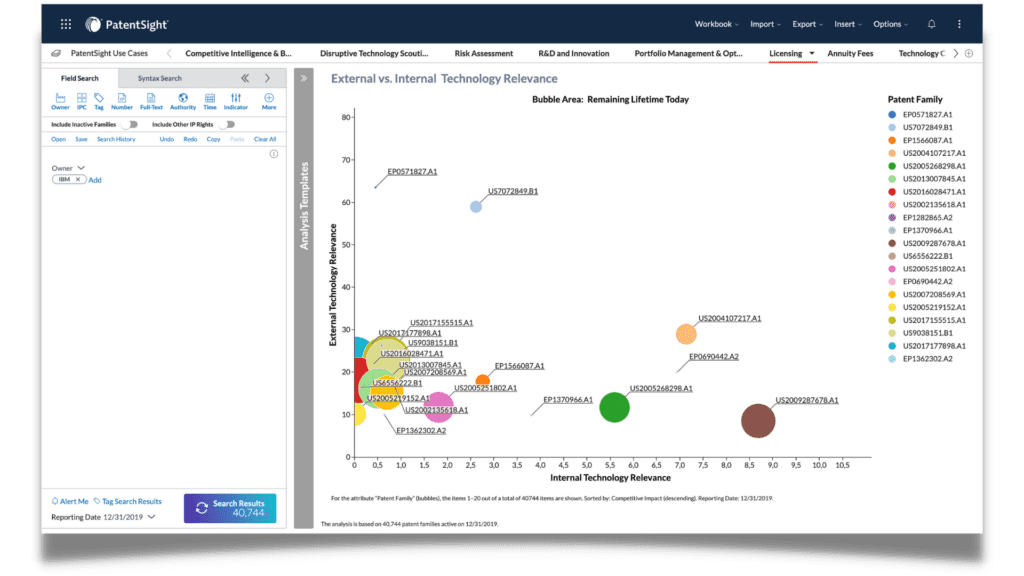
Task: Open the info icon in search area
Action: coord(274,154)
